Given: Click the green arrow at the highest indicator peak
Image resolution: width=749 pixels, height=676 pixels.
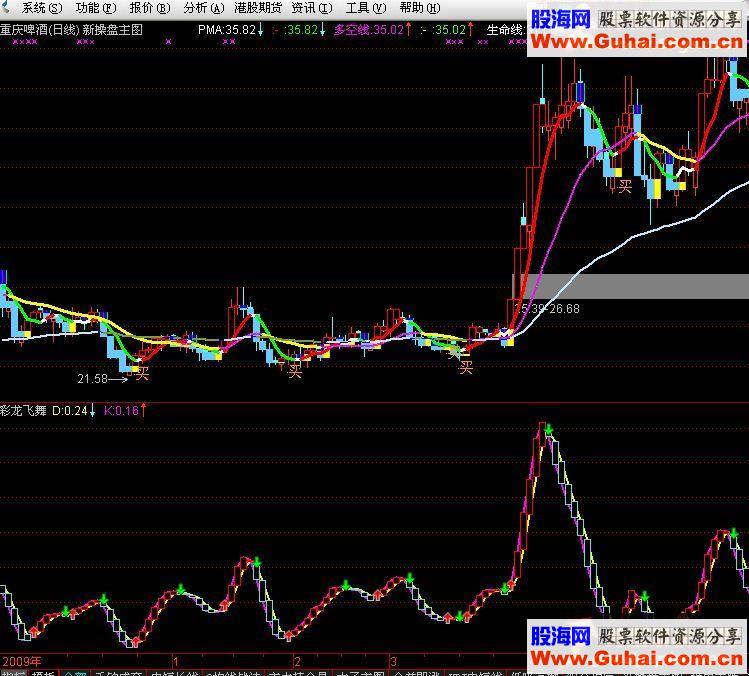Looking at the screenshot, I should click(x=548, y=429).
